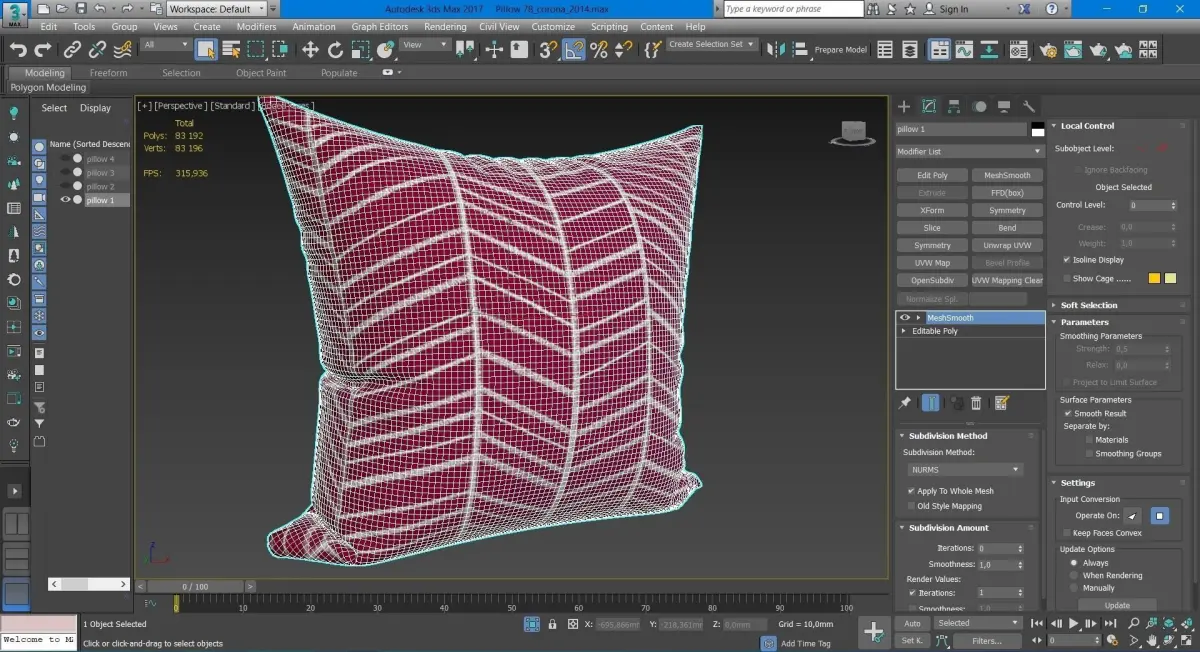Image resolution: width=1200 pixels, height=652 pixels.
Task: Toggle Pin Stack below the modifier stack
Action: click(905, 403)
